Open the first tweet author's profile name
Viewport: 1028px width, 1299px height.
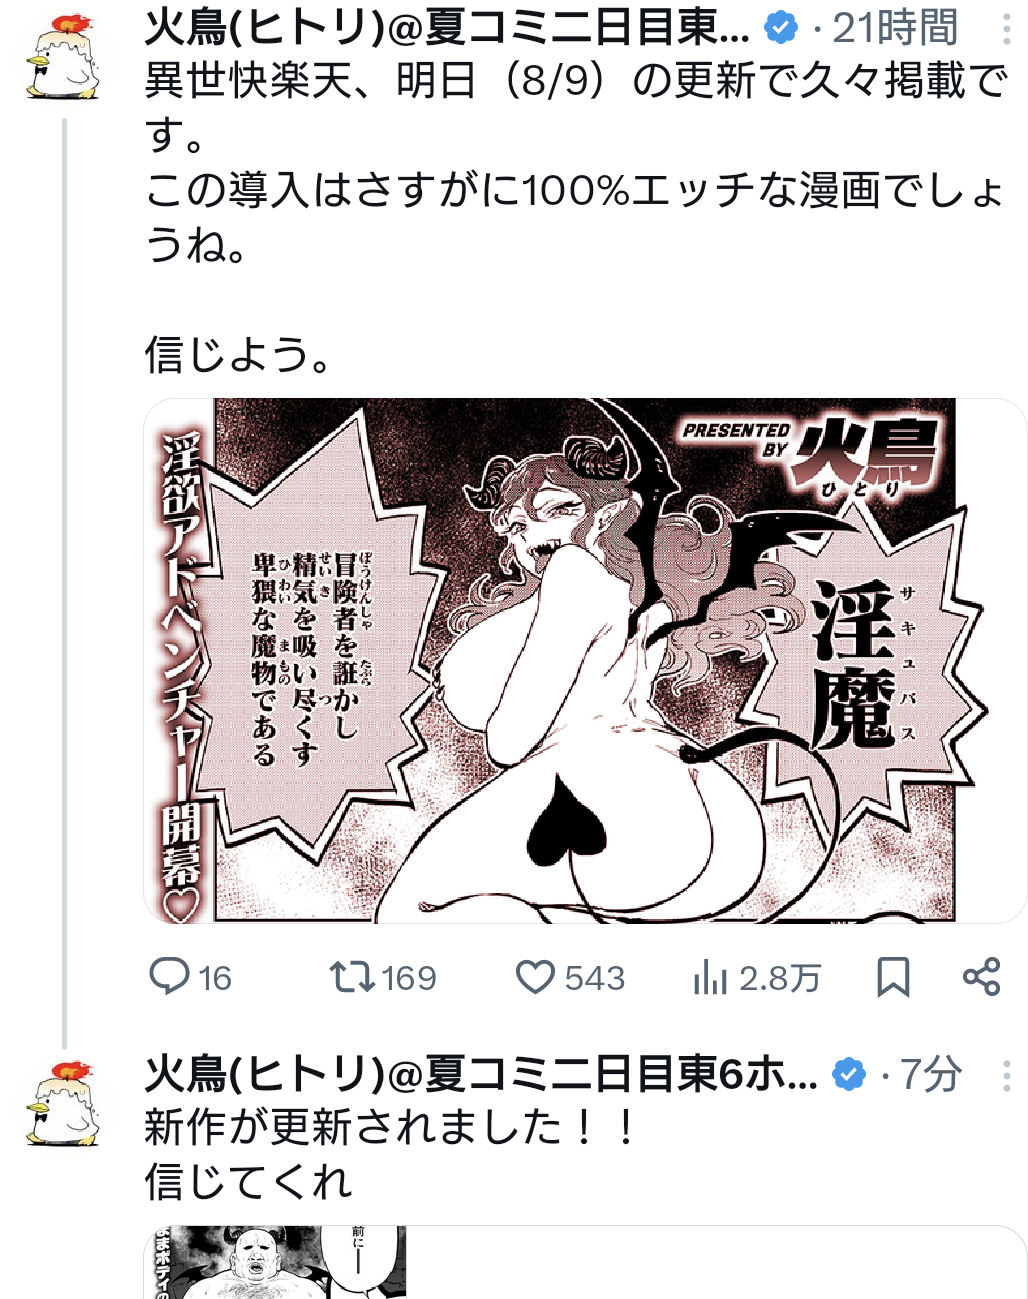pyautogui.click(x=447, y=29)
